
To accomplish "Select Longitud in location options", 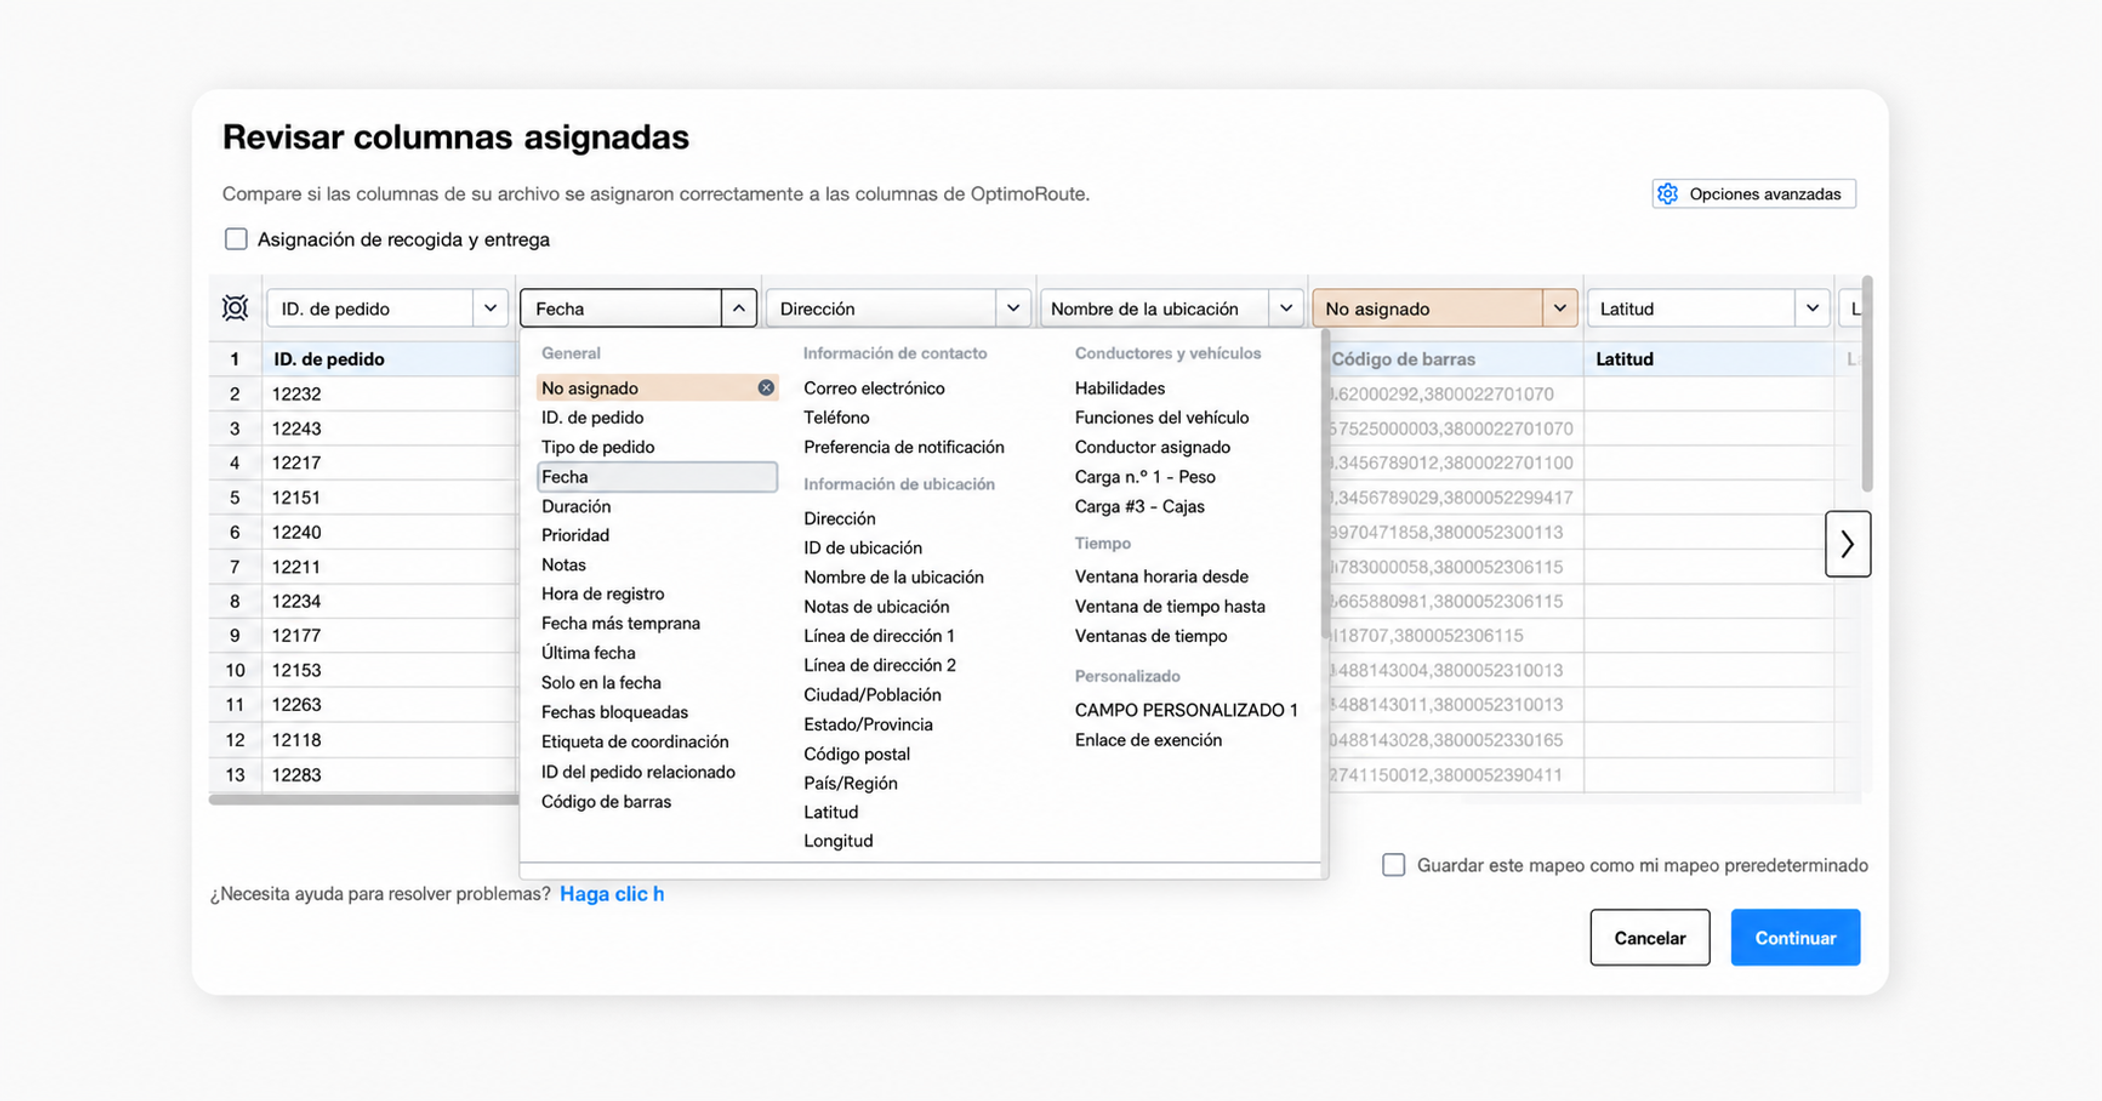I will tap(838, 841).
